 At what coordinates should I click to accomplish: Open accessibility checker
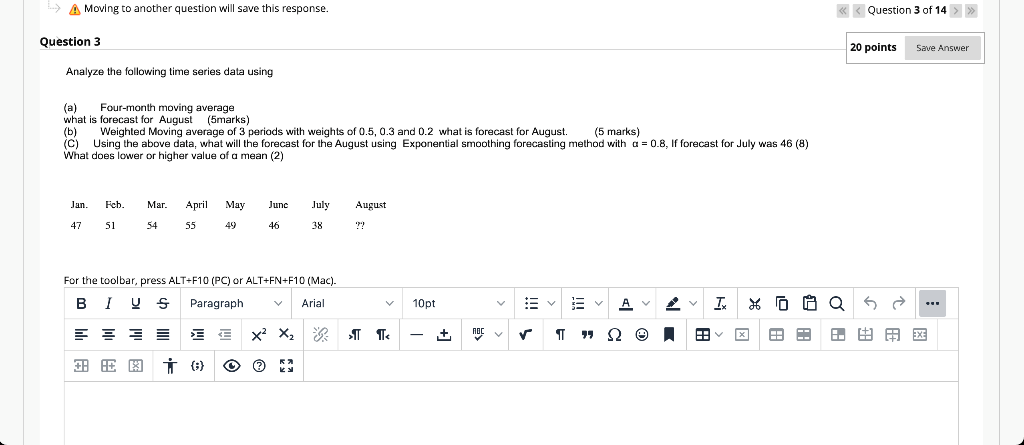170,366
